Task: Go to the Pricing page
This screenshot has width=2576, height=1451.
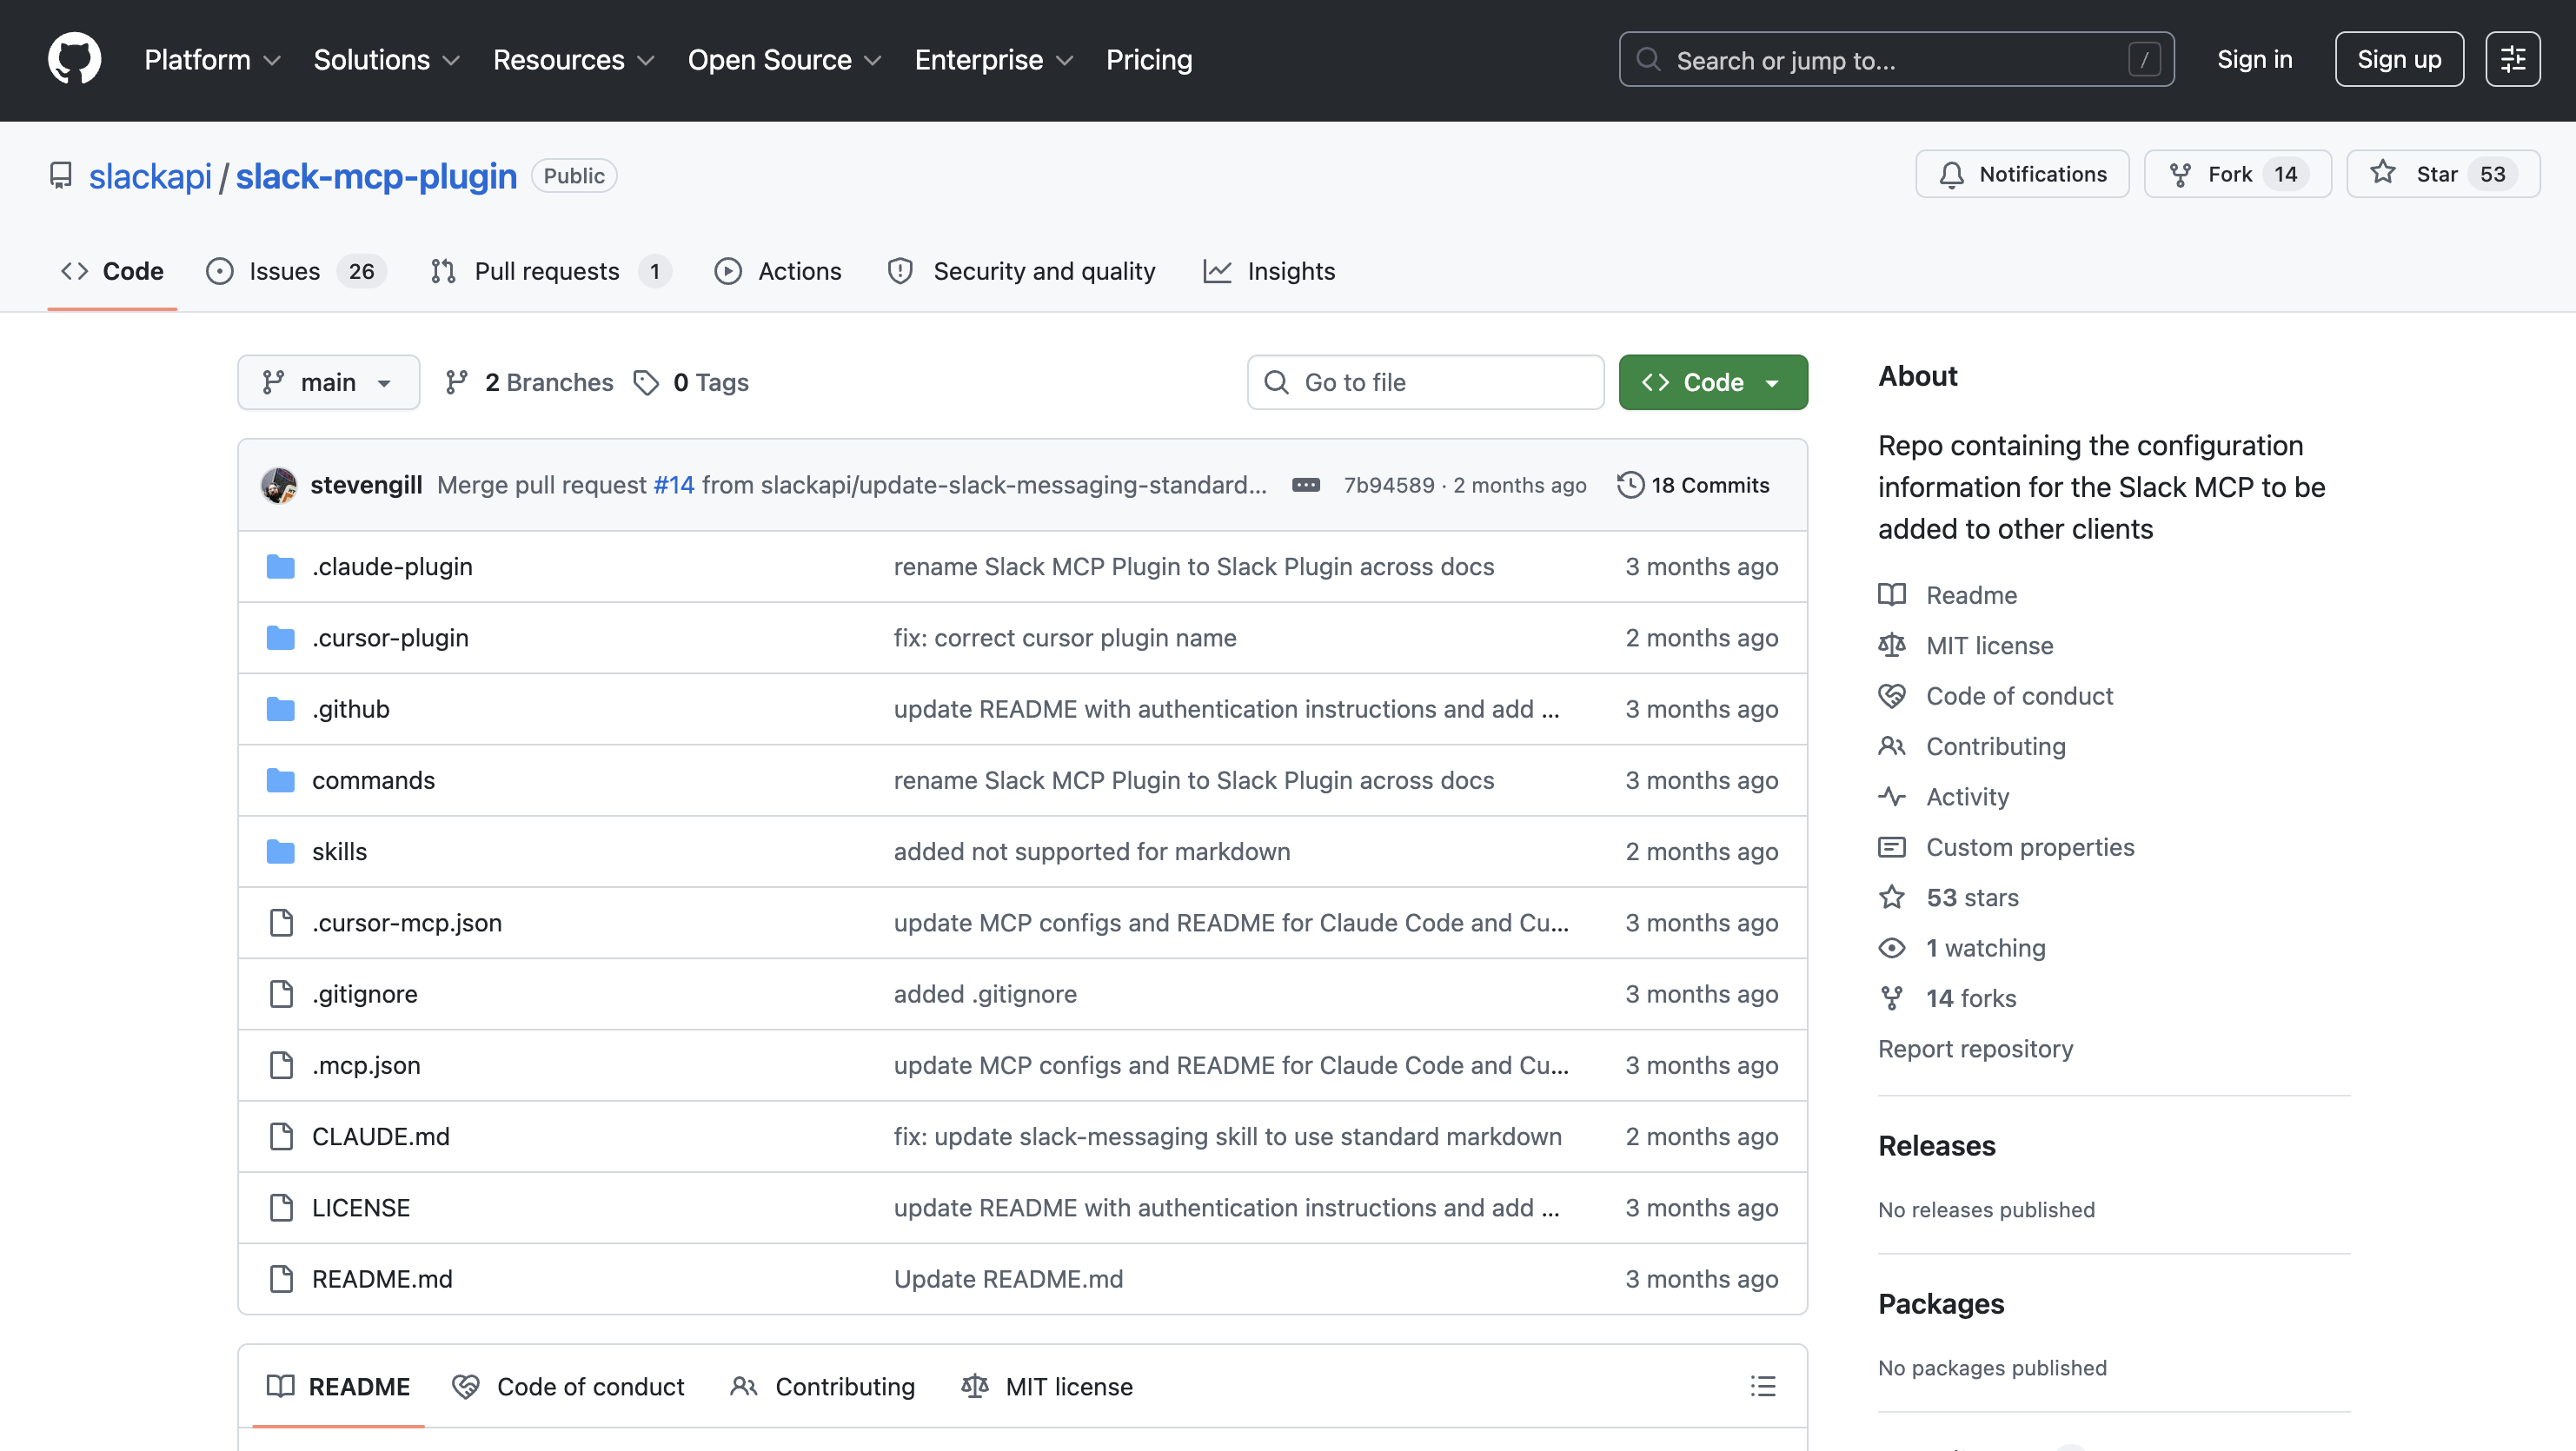Action: [1148, 60]
